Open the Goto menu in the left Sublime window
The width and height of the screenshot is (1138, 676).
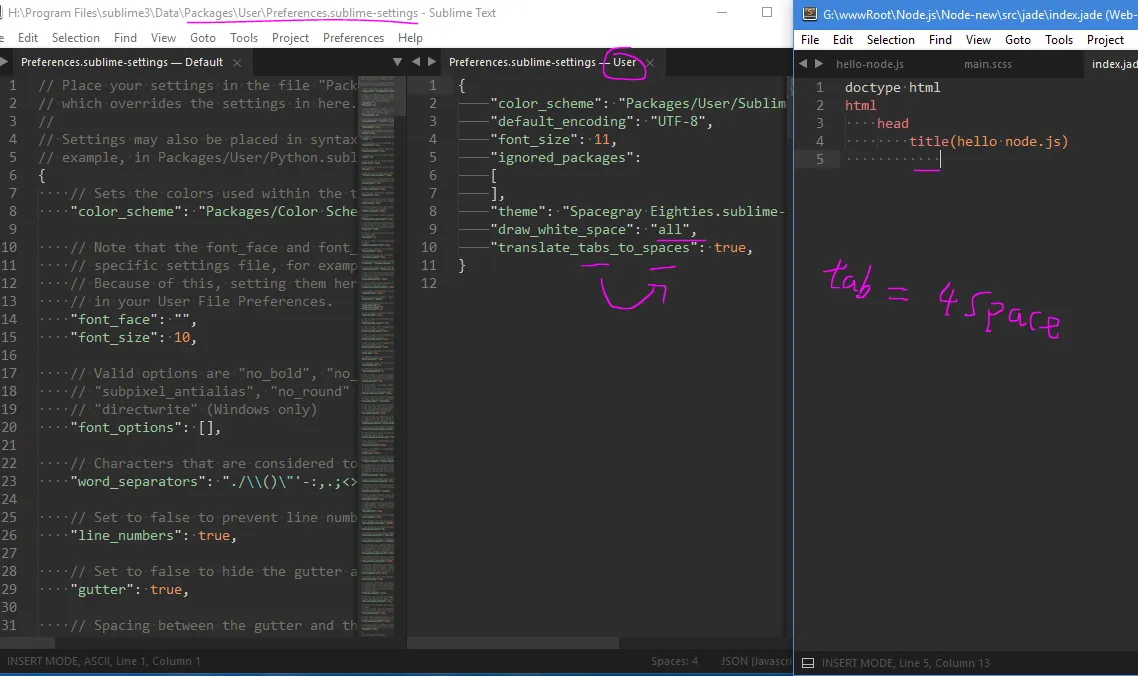pos(202,38)
